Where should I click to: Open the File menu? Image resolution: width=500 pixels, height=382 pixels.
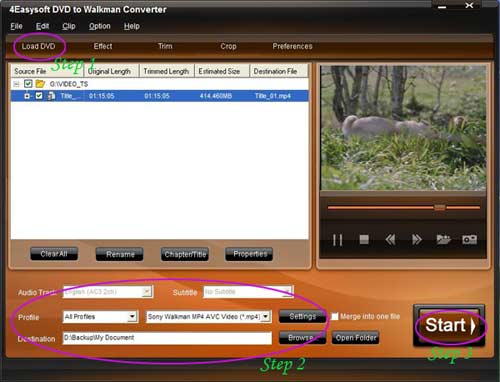16,26
